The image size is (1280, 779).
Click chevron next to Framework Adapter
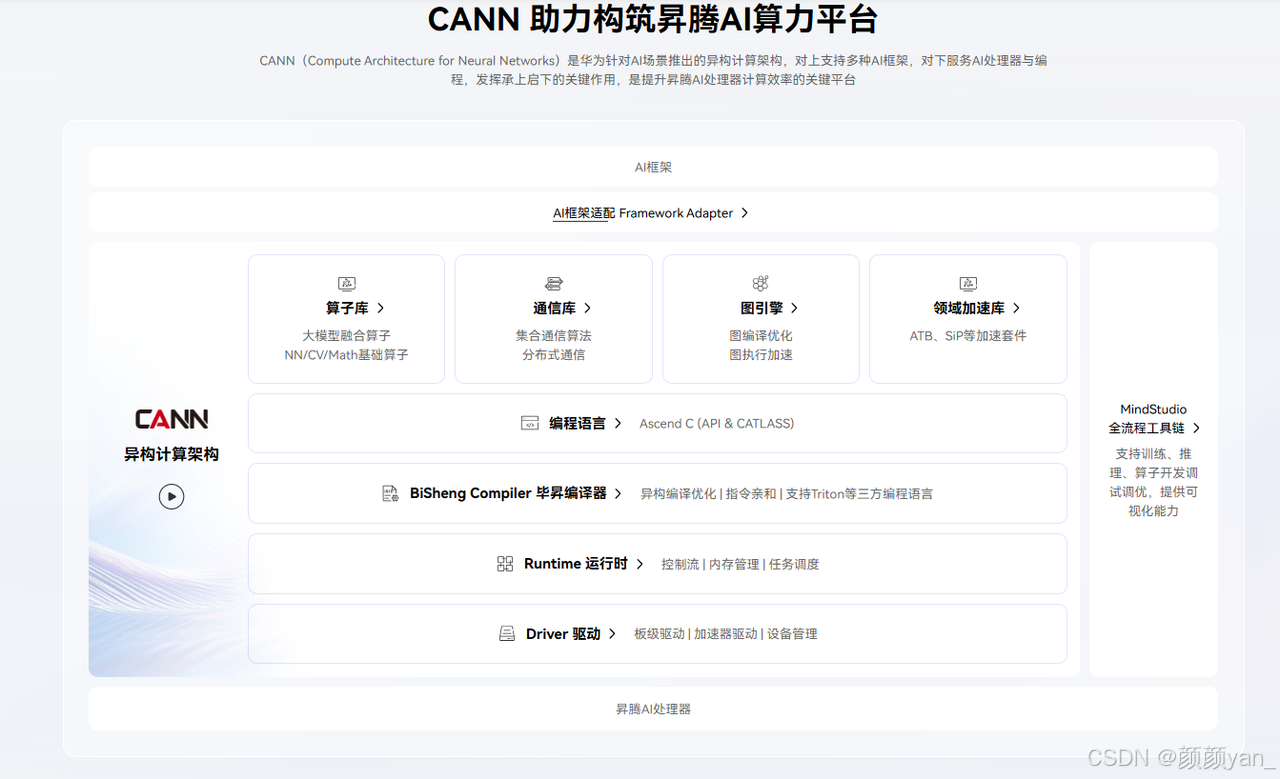[745, 213]
